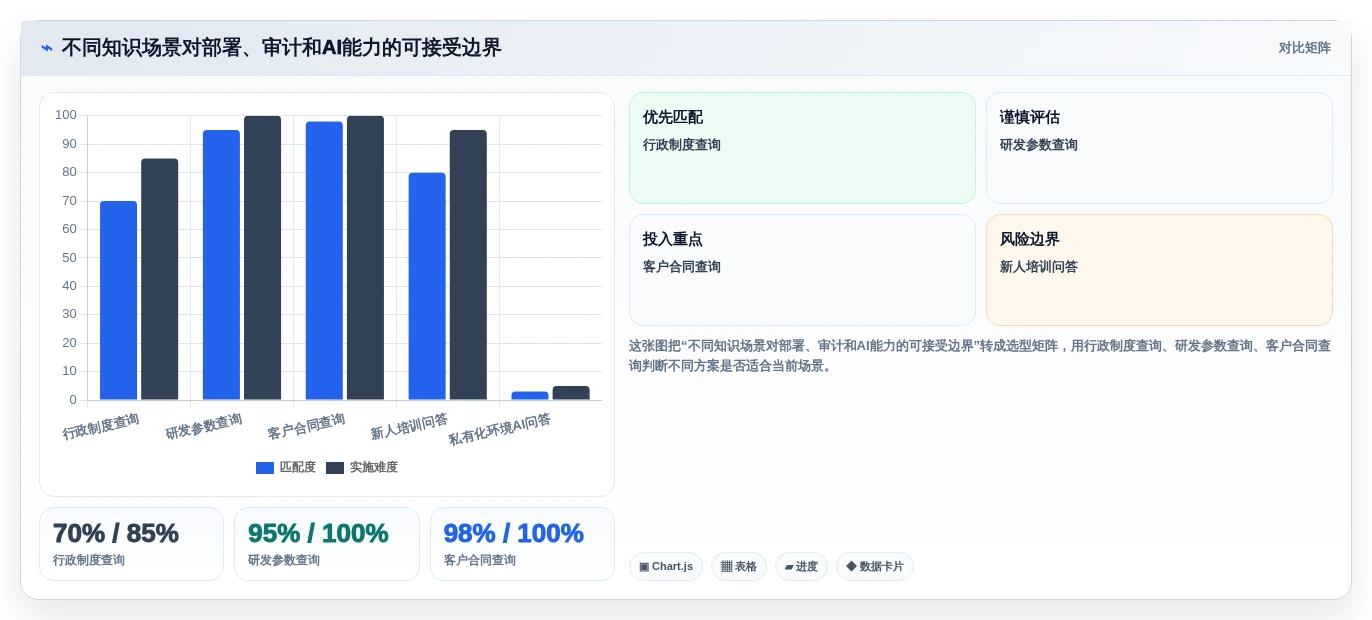Click the 50 y-axis tick label

click(x=69, y=257)
